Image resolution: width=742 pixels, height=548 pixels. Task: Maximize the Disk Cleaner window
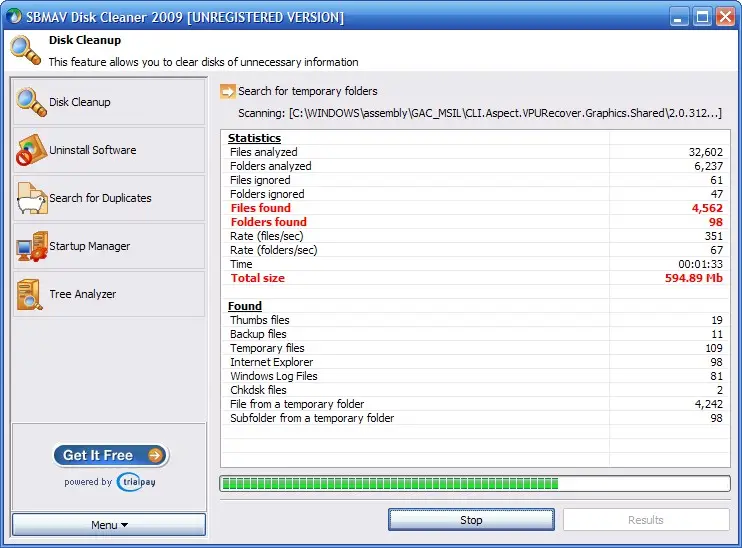point(702,17)
